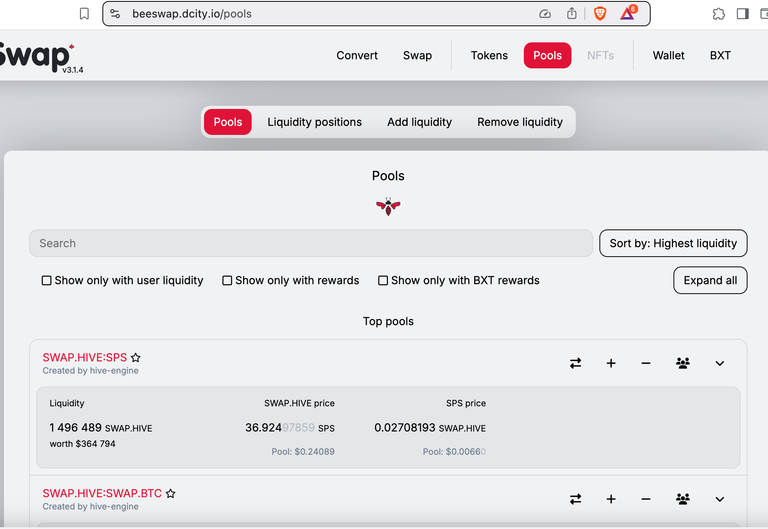Screen dimensions: 768x529
Task: Click the BeeSwap logo
Action: (x=35, y=56)
